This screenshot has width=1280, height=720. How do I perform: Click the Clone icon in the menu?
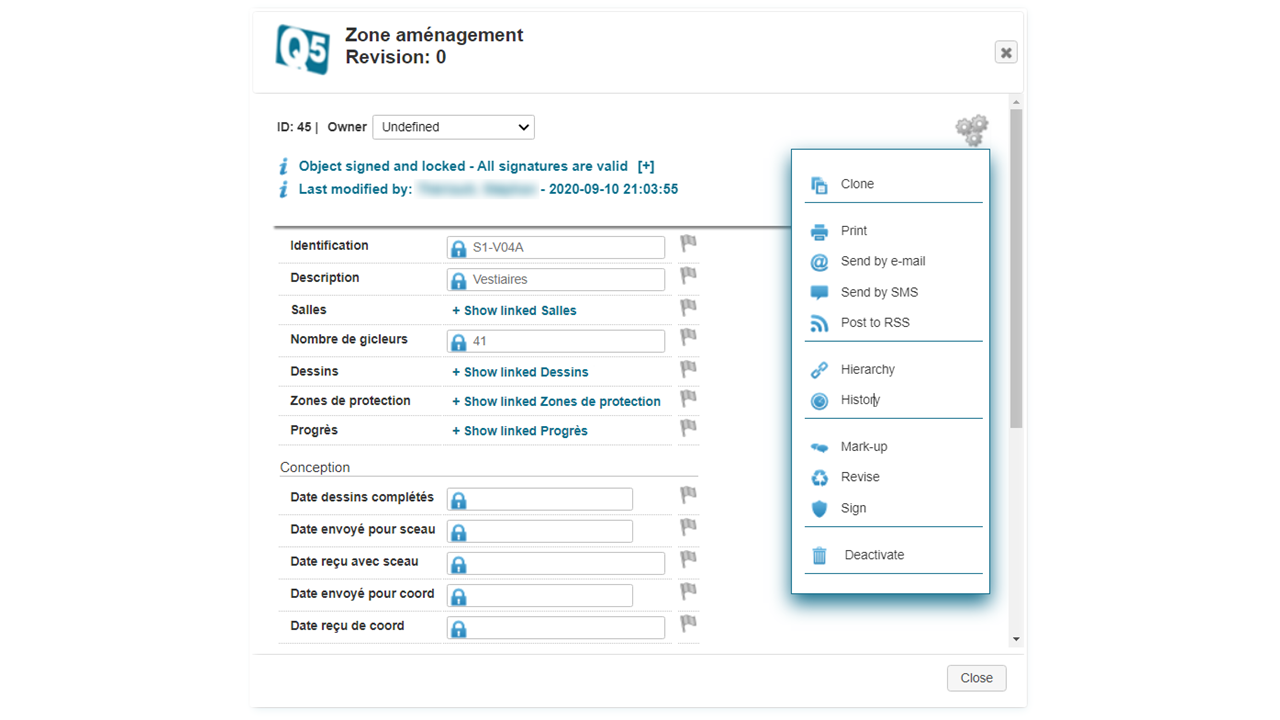click(819, 185)
